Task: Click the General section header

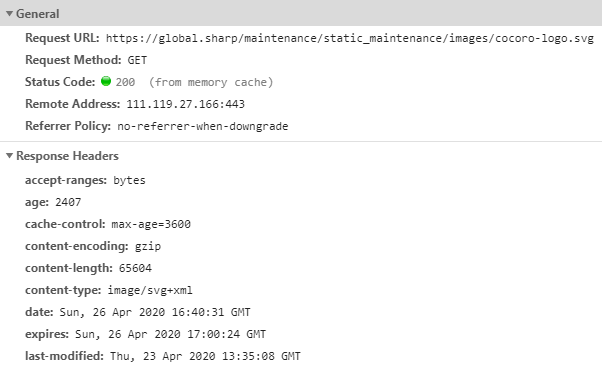Action: pyautogui.click(x=301, y=13)
